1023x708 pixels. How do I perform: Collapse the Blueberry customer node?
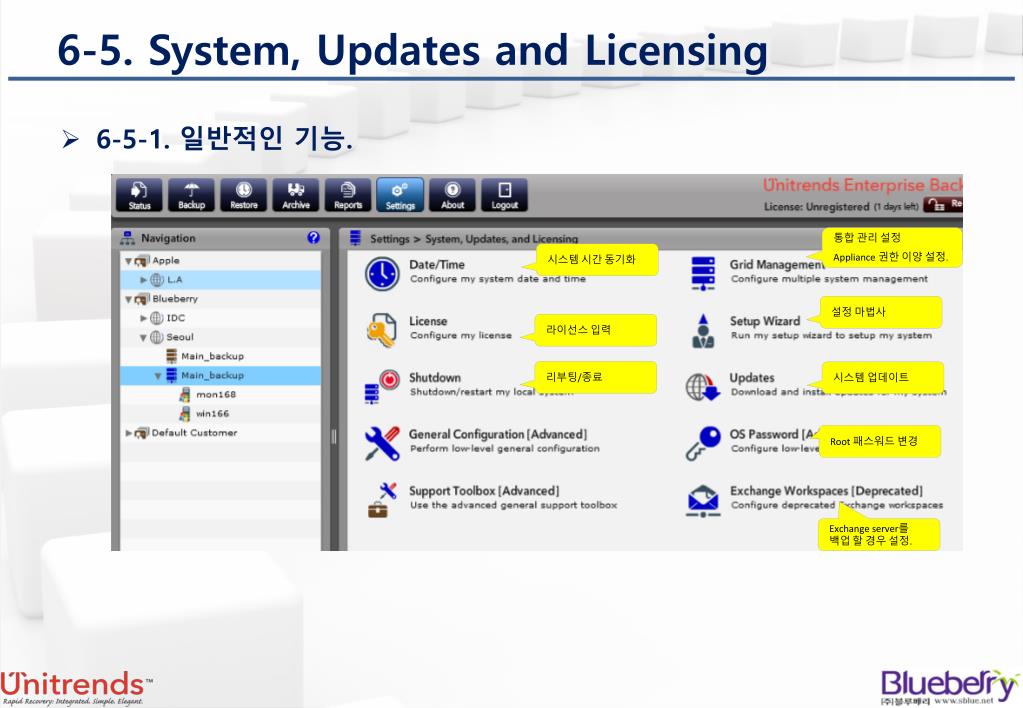click(x=129, y=300)
